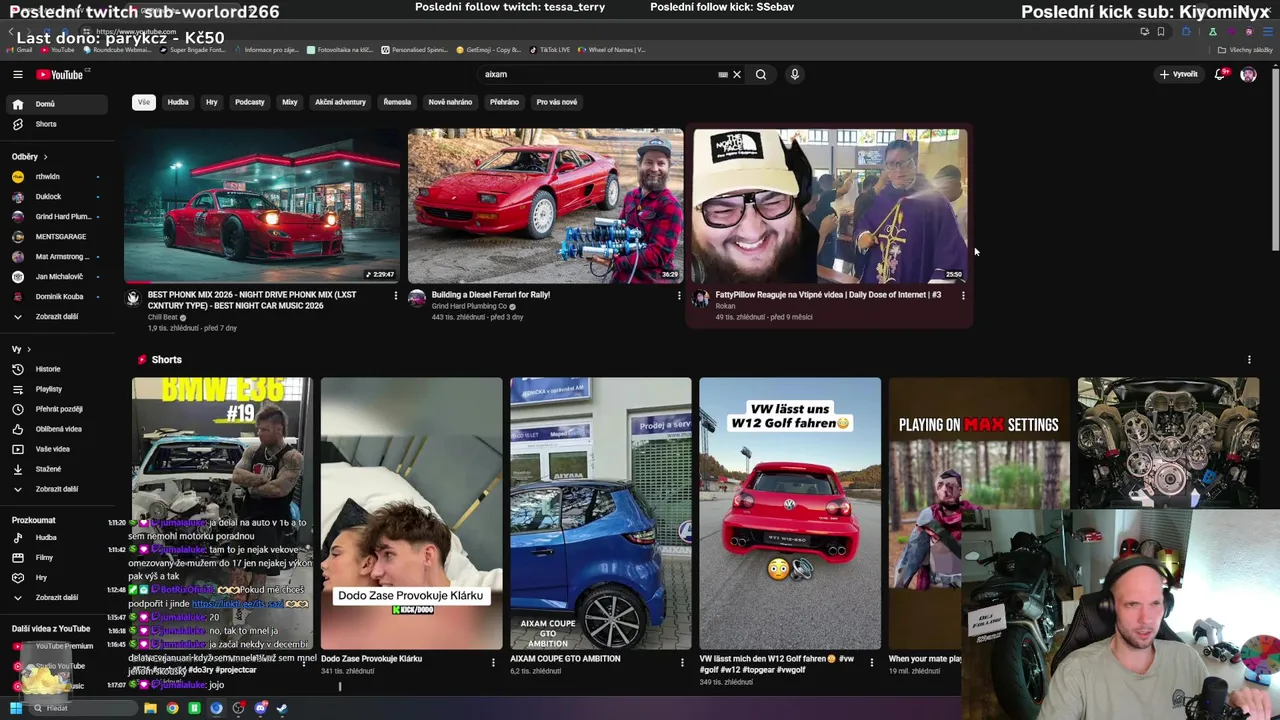Open Google Chrome from taskbar
Screen dimensions: 1280x720
tap(172, 708)
